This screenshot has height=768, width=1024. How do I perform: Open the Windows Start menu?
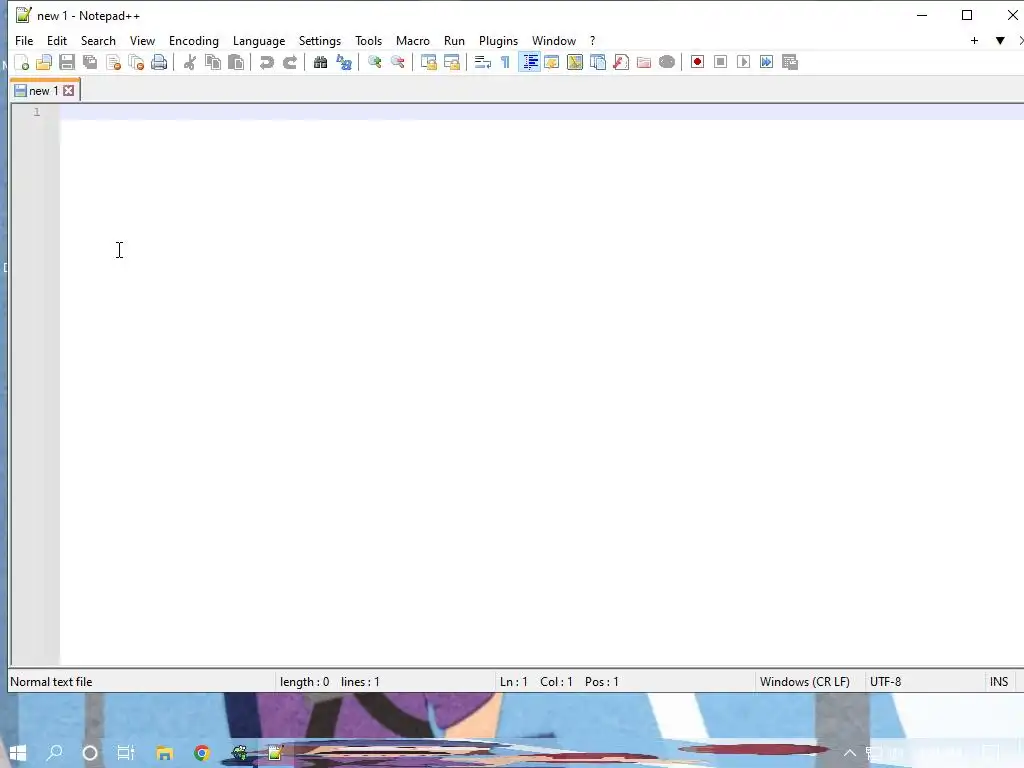click(x=18, y=753)
